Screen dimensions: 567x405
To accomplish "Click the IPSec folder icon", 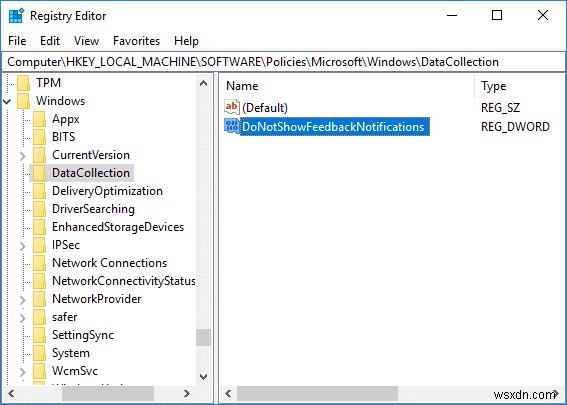I will click(39, 245).
